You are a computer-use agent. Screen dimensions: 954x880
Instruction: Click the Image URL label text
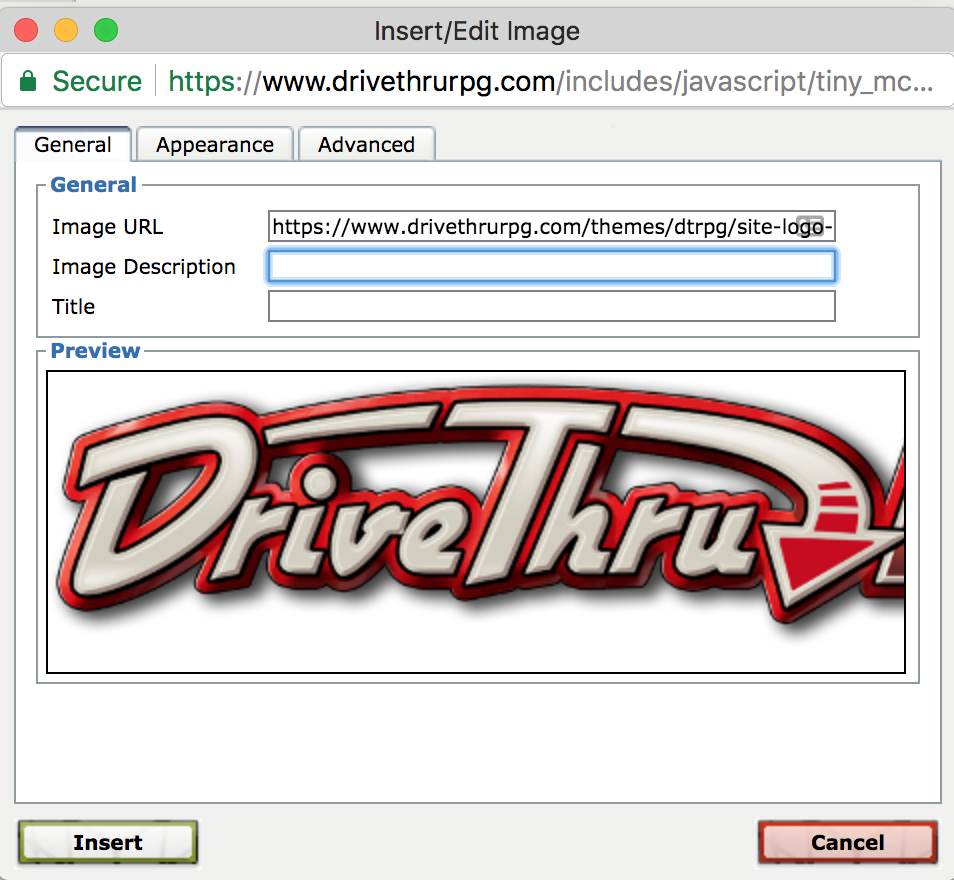107,227
